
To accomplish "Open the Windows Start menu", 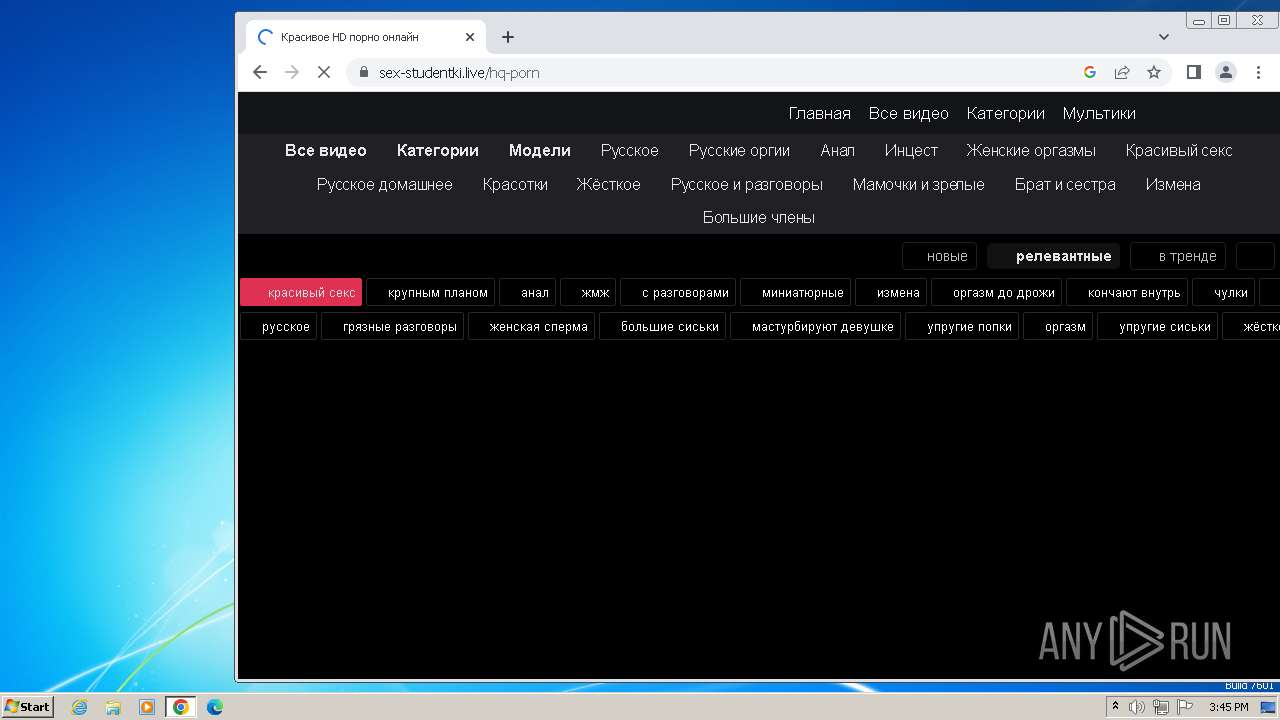I will tap(27, 706).
